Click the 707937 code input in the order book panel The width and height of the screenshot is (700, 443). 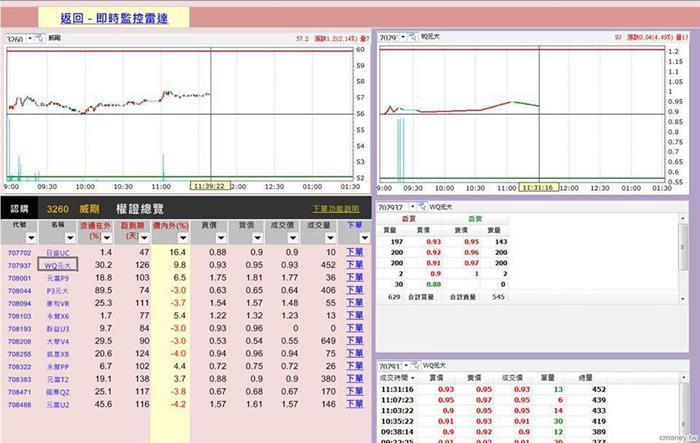pos(393,207)
